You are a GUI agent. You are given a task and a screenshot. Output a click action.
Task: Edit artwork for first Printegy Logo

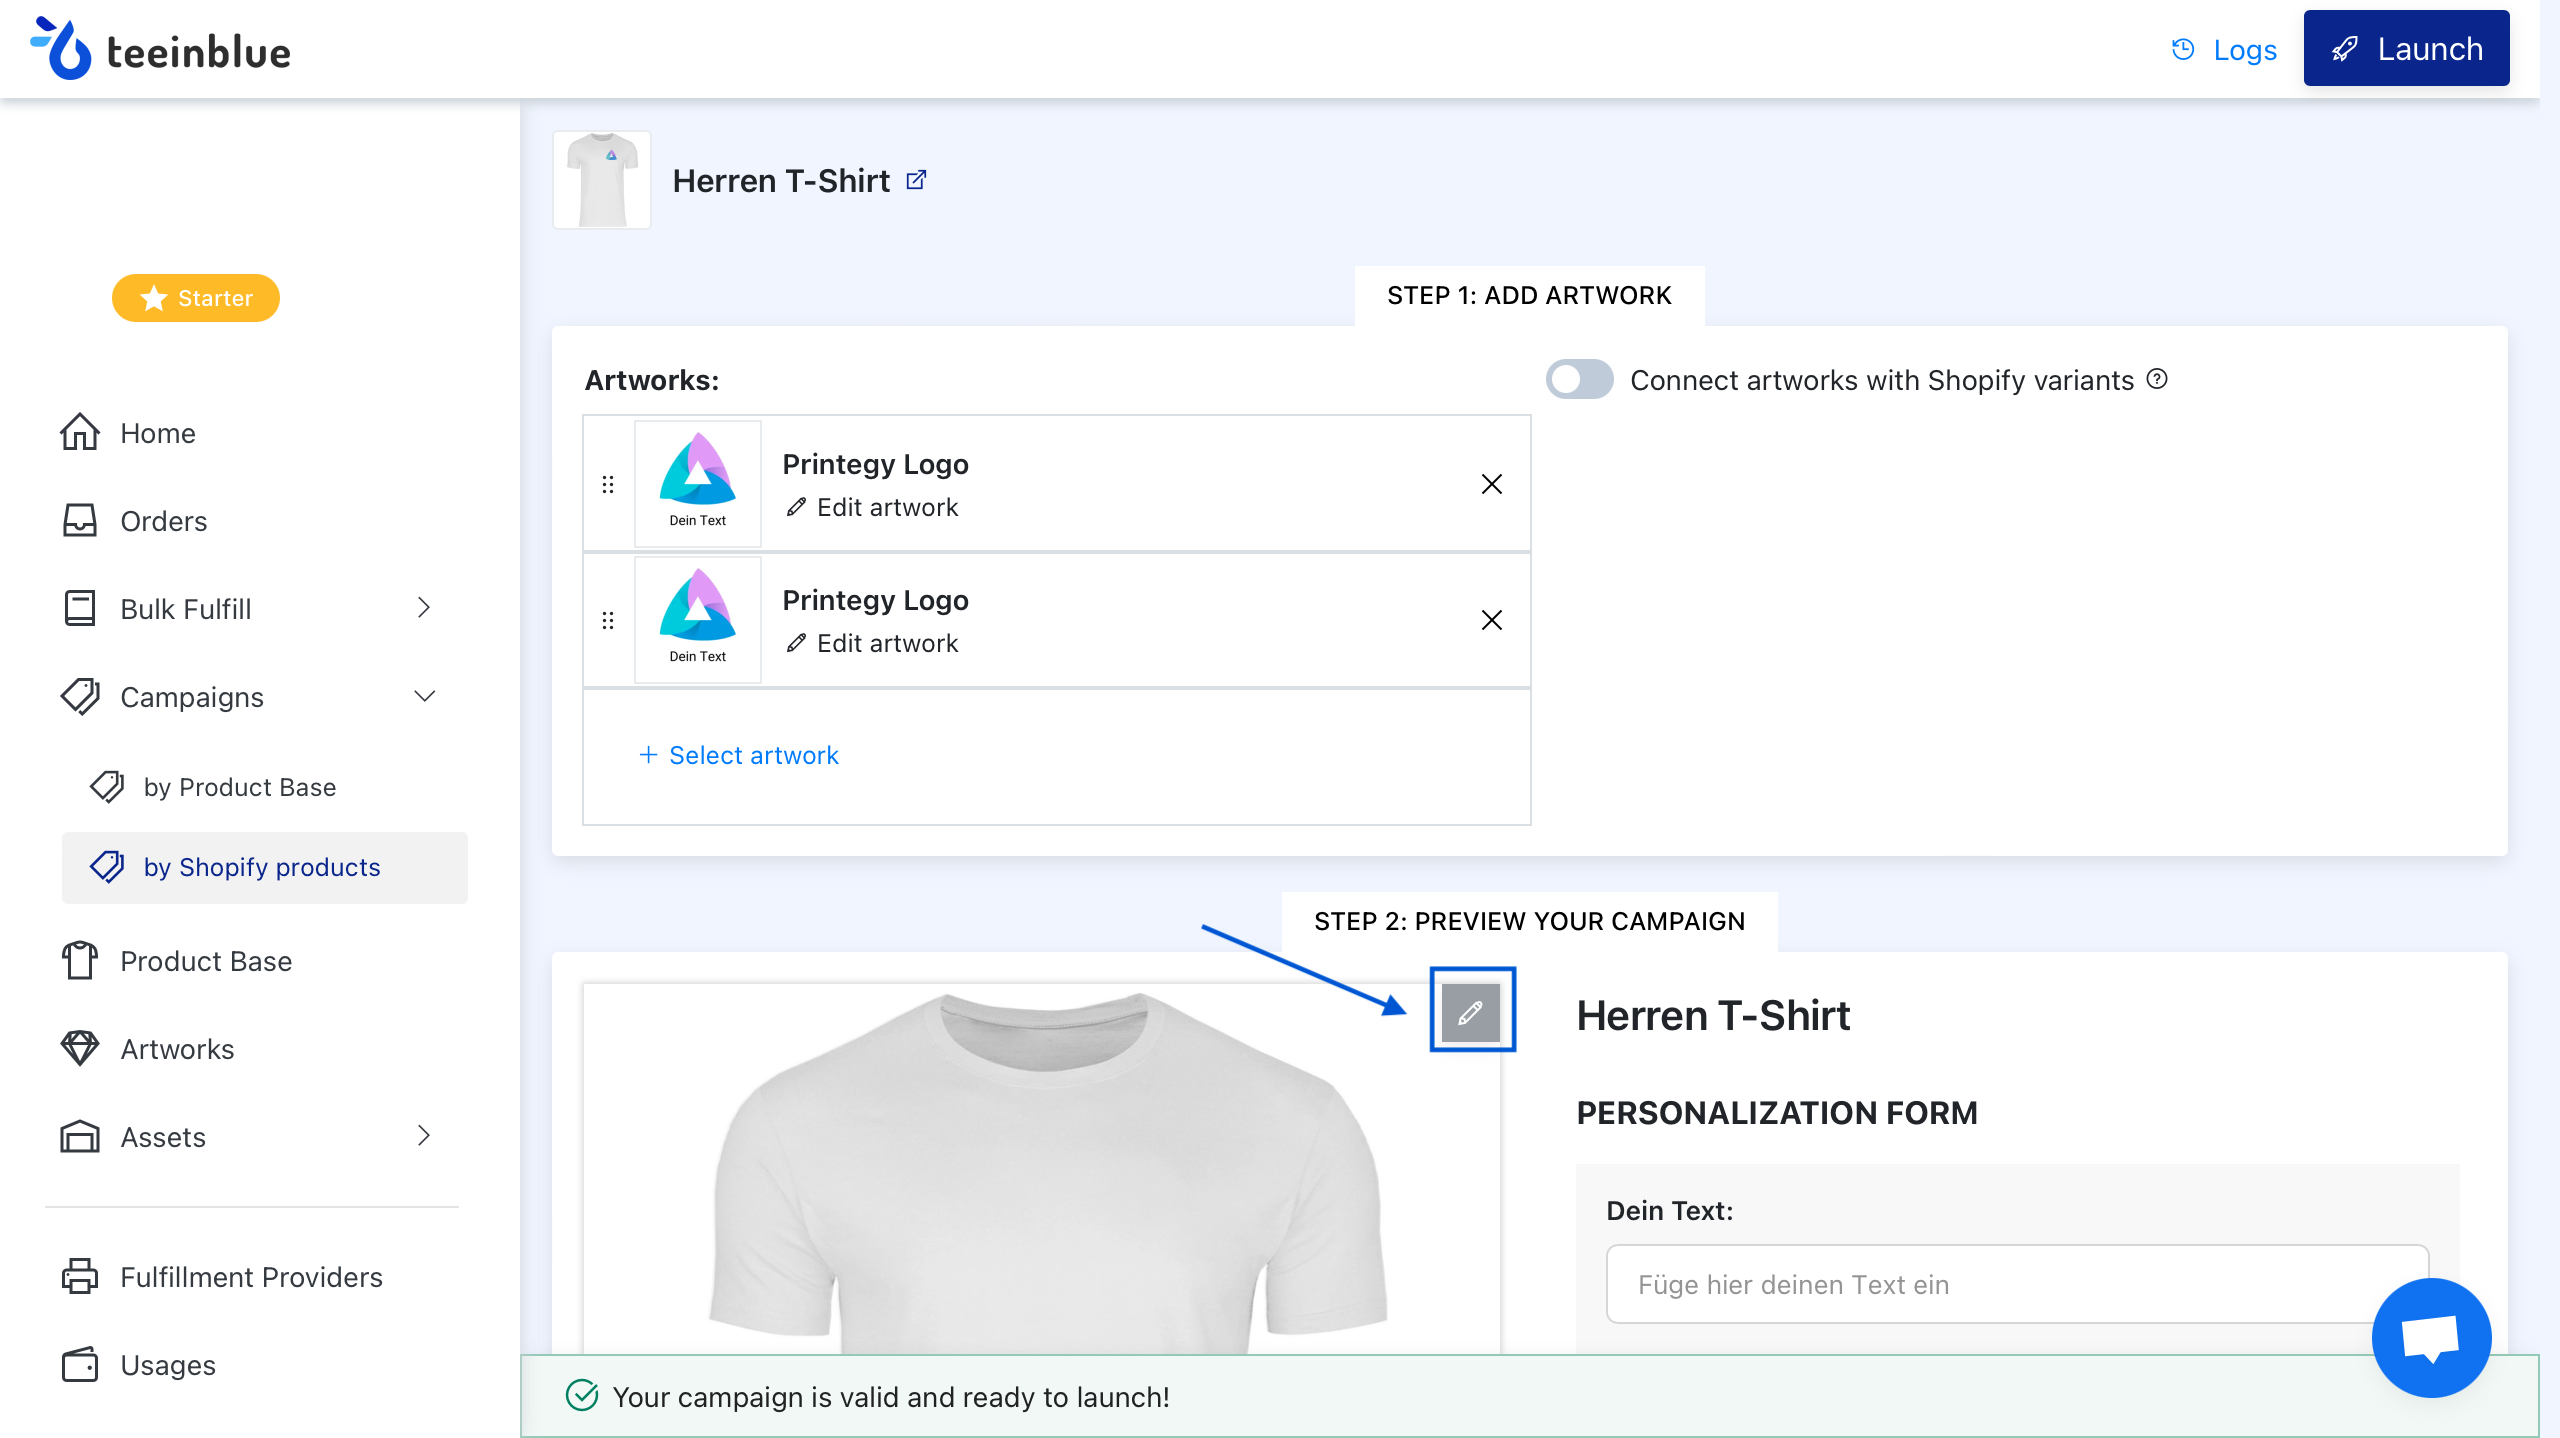[872, 507]
